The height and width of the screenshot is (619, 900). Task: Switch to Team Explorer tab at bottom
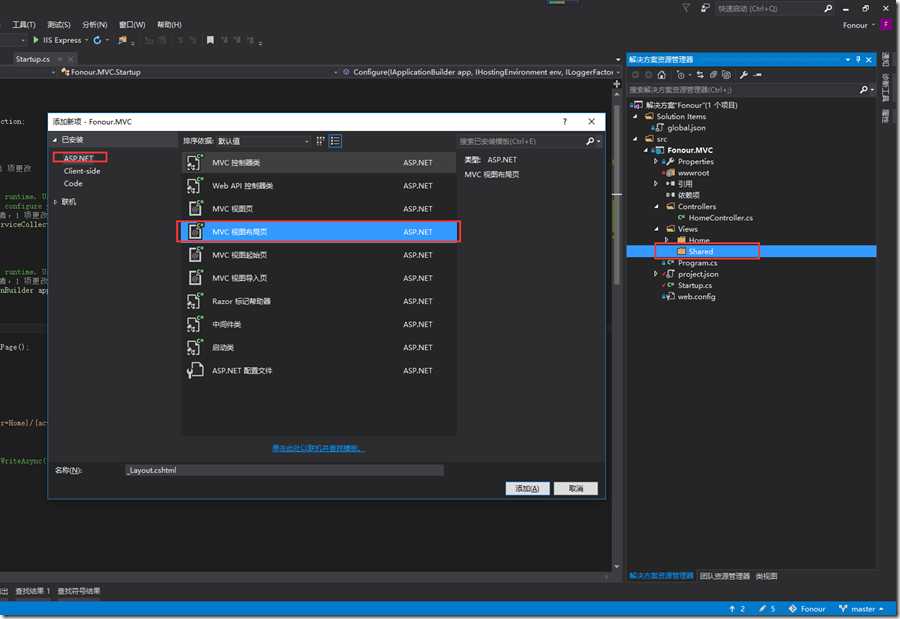coord(724,576)
